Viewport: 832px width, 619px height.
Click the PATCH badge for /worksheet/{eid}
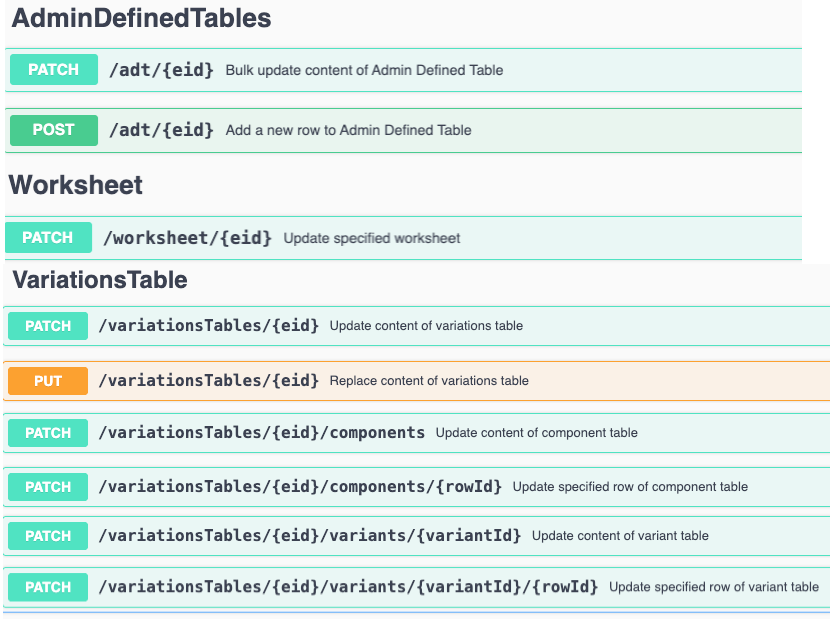48,238
